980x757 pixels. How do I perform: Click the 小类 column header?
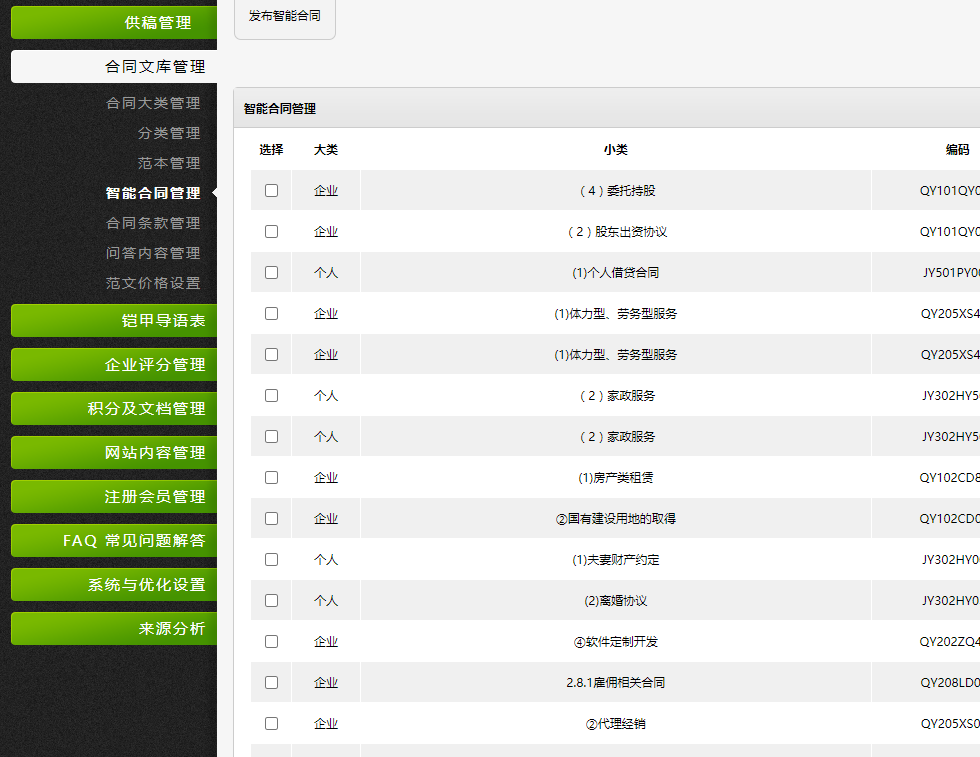click(x=616, y=149)
